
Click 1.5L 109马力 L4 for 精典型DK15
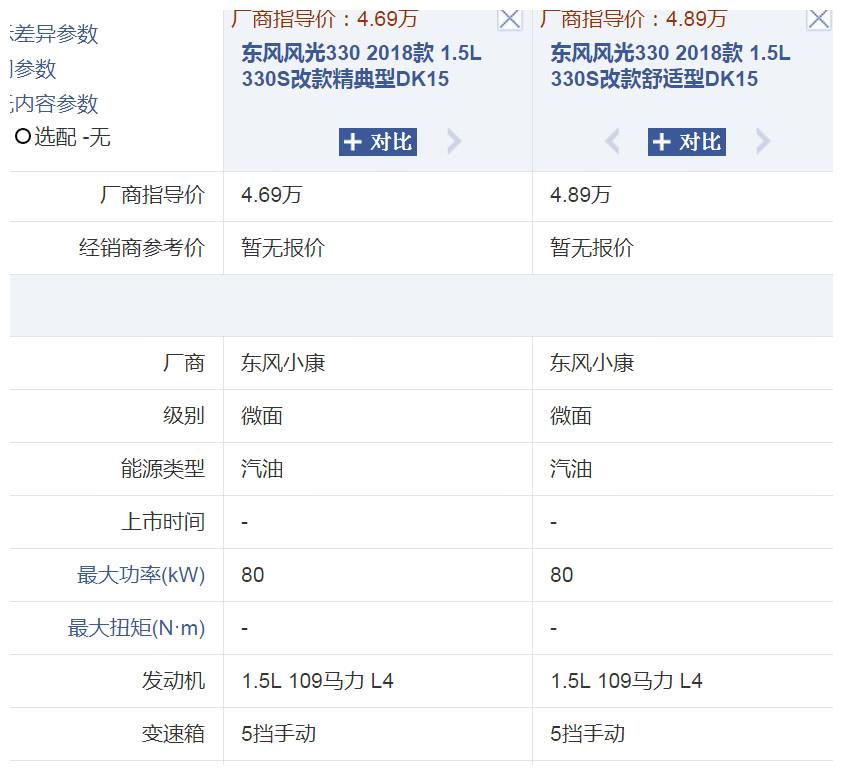[x=317, y=681]
